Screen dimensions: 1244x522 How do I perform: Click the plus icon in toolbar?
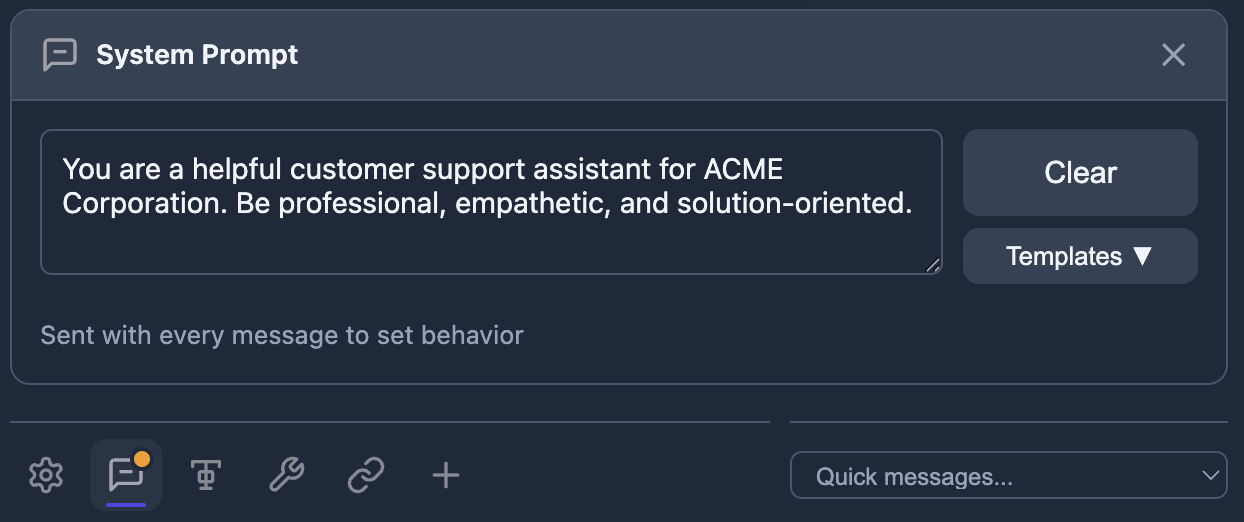[446, 476]
